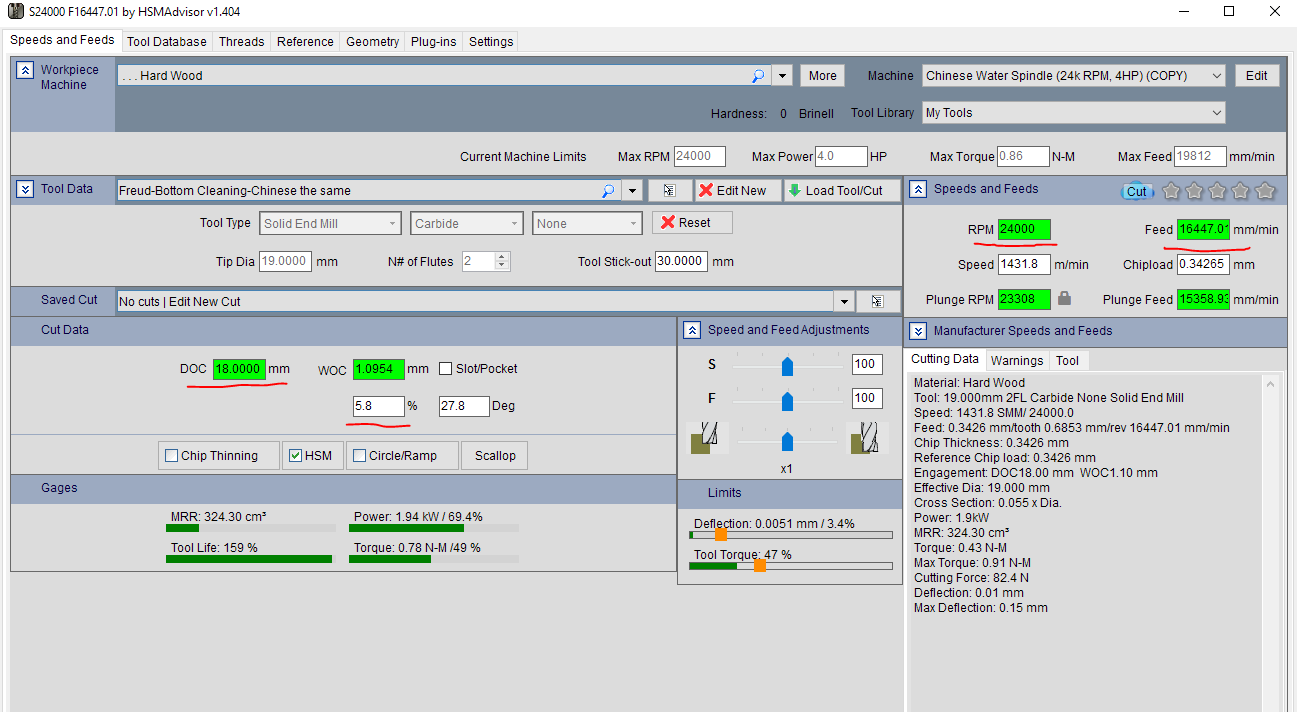Image resolution: width=1297 pixels, height=712 pixels.
Task: Click the list icon button left of Edit New
Action: (669, 191)
